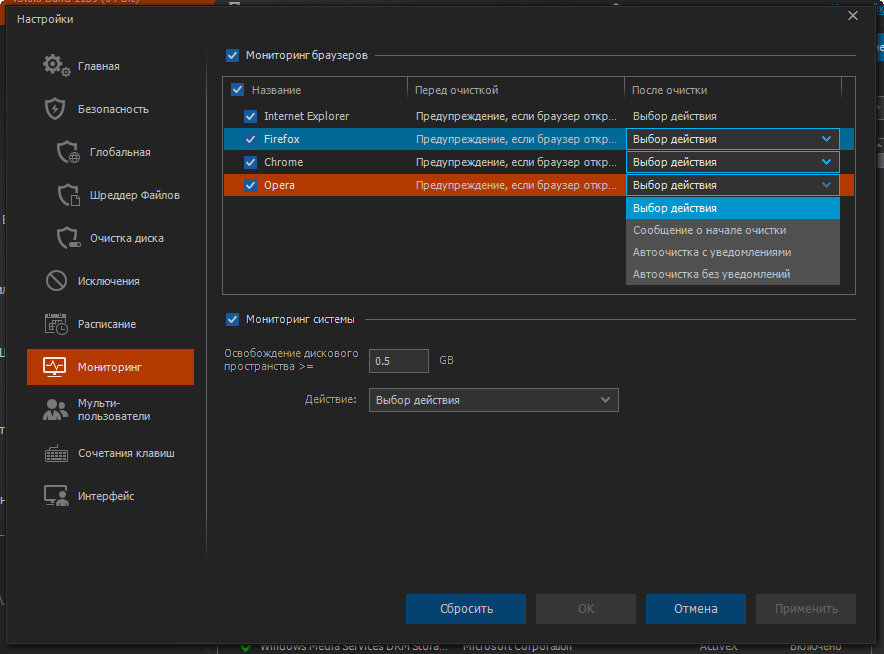Screen dimensions: 884x654
Task: Click the globe shield icon for Глобальная
Action: [x=68, y=152]
